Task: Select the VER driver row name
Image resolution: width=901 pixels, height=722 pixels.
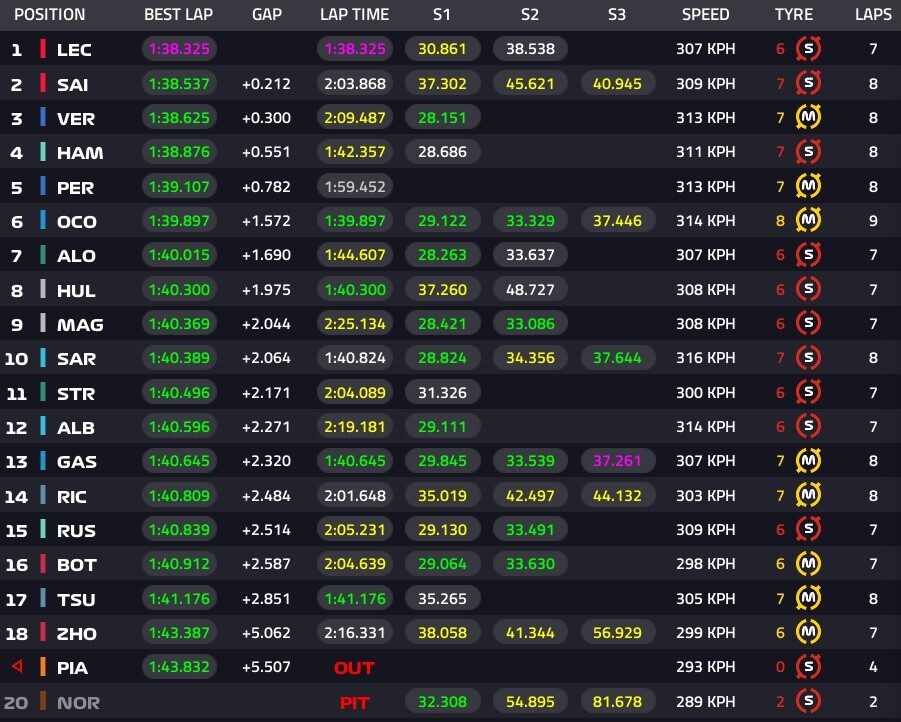Action: tap(76, 119)
